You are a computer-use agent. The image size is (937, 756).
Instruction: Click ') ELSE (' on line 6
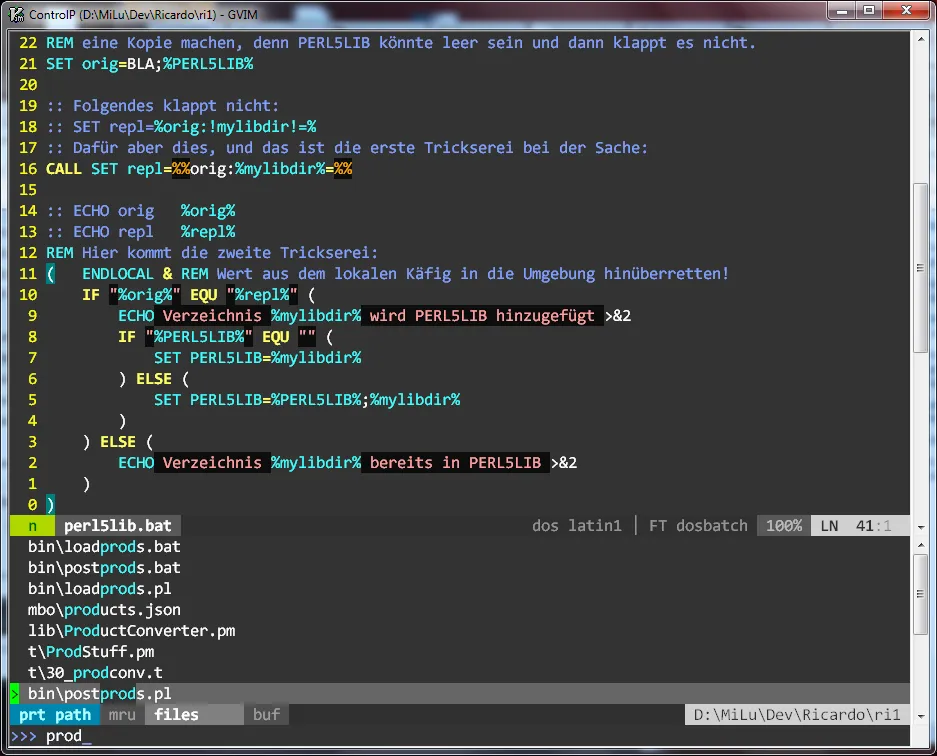pos(154,379)
